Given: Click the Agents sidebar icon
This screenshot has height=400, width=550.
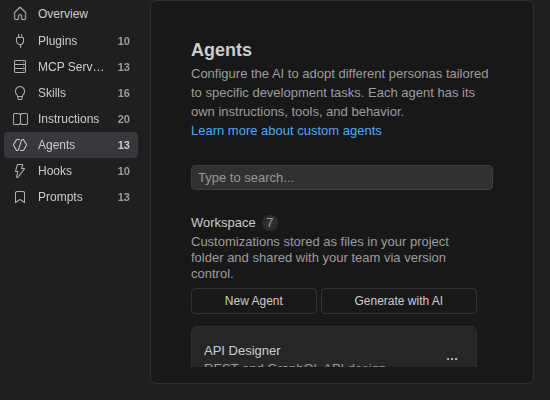Looking at the screenshot, I should tap(20, 145).
